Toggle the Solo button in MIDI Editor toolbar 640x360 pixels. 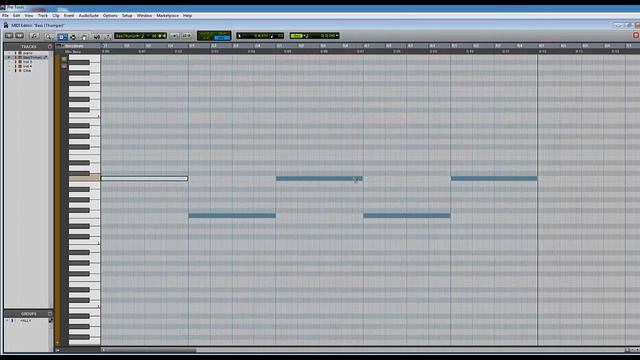tap(9, 36)
